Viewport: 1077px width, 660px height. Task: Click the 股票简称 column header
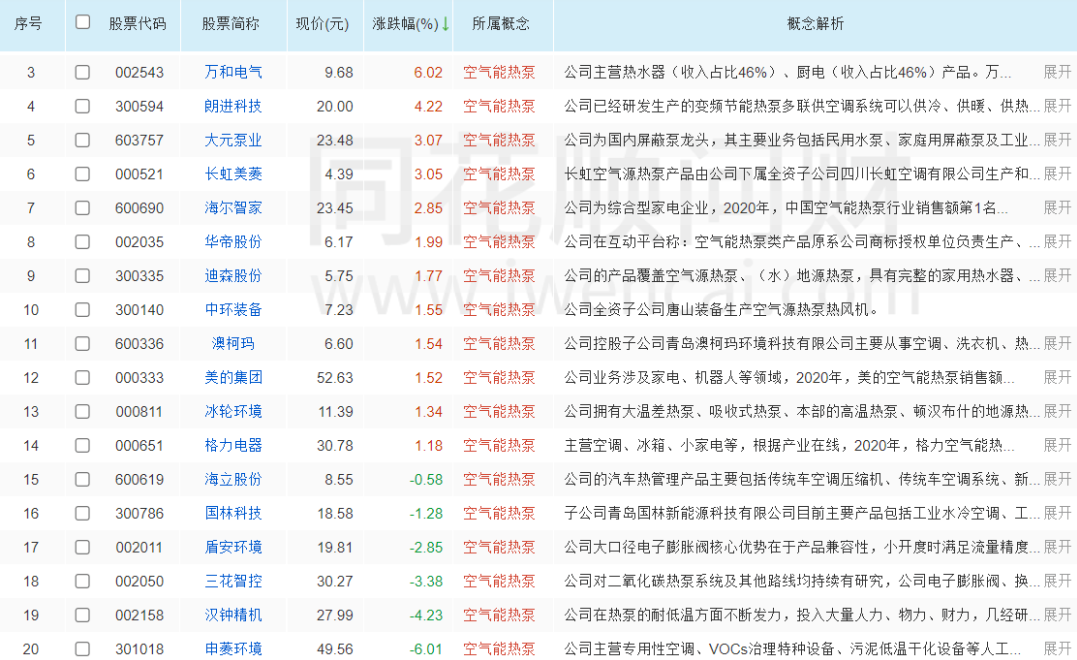pos(231,24)
